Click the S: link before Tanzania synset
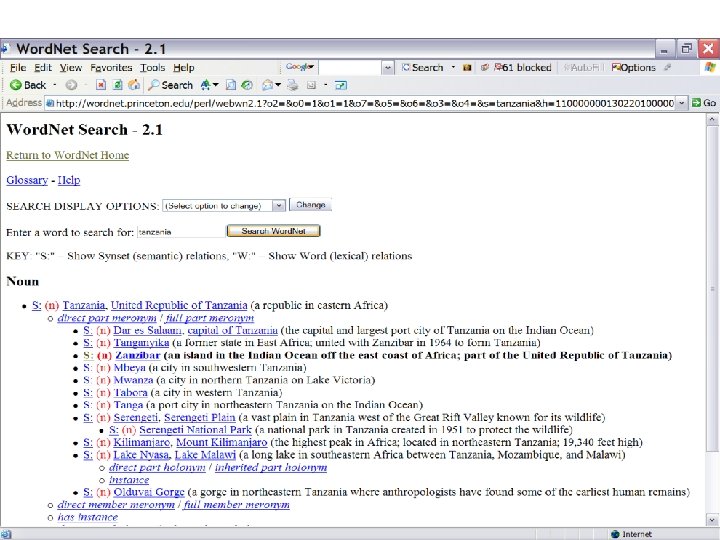 [x=37, y=305]
